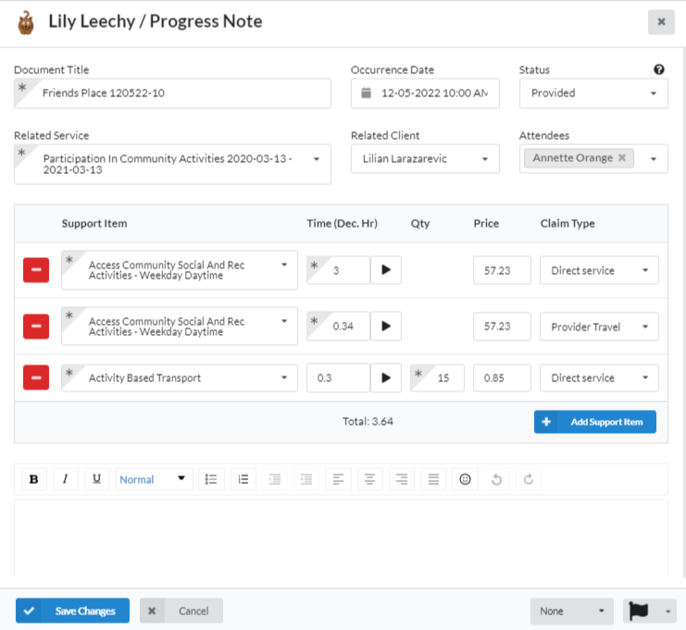Remove Annette Orange from attendees
This screenshot has height=630, width=686.
coord(622,158)
